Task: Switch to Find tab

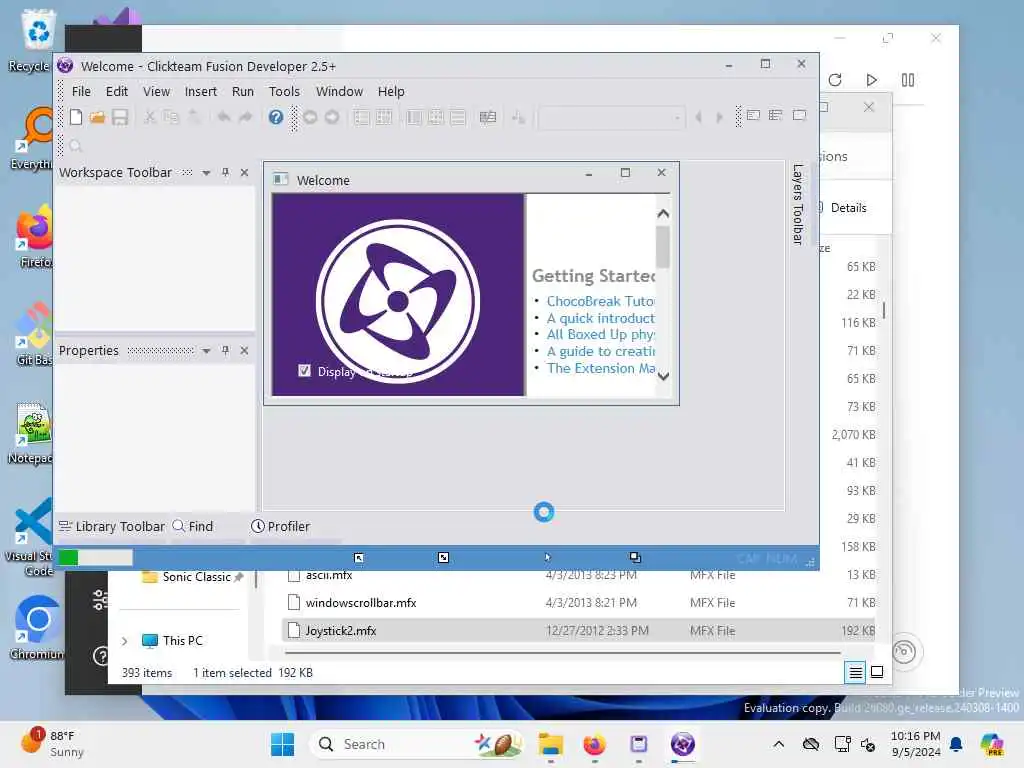Action: 193,526
